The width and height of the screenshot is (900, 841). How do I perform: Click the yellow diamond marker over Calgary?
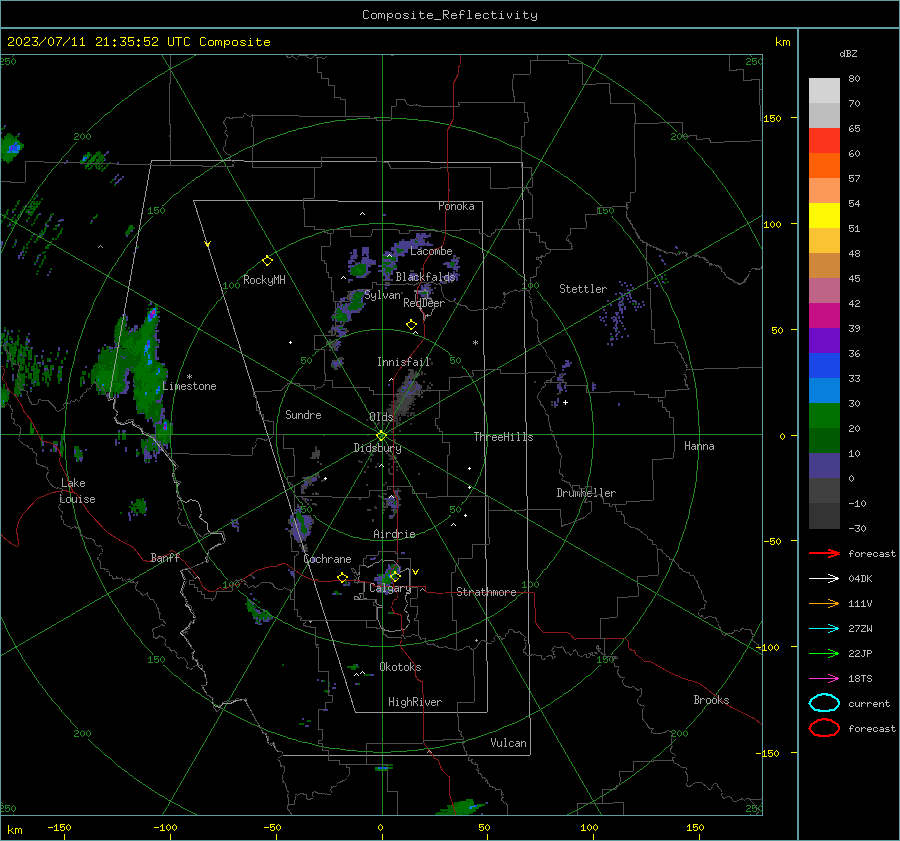click(x=394, y=576)
